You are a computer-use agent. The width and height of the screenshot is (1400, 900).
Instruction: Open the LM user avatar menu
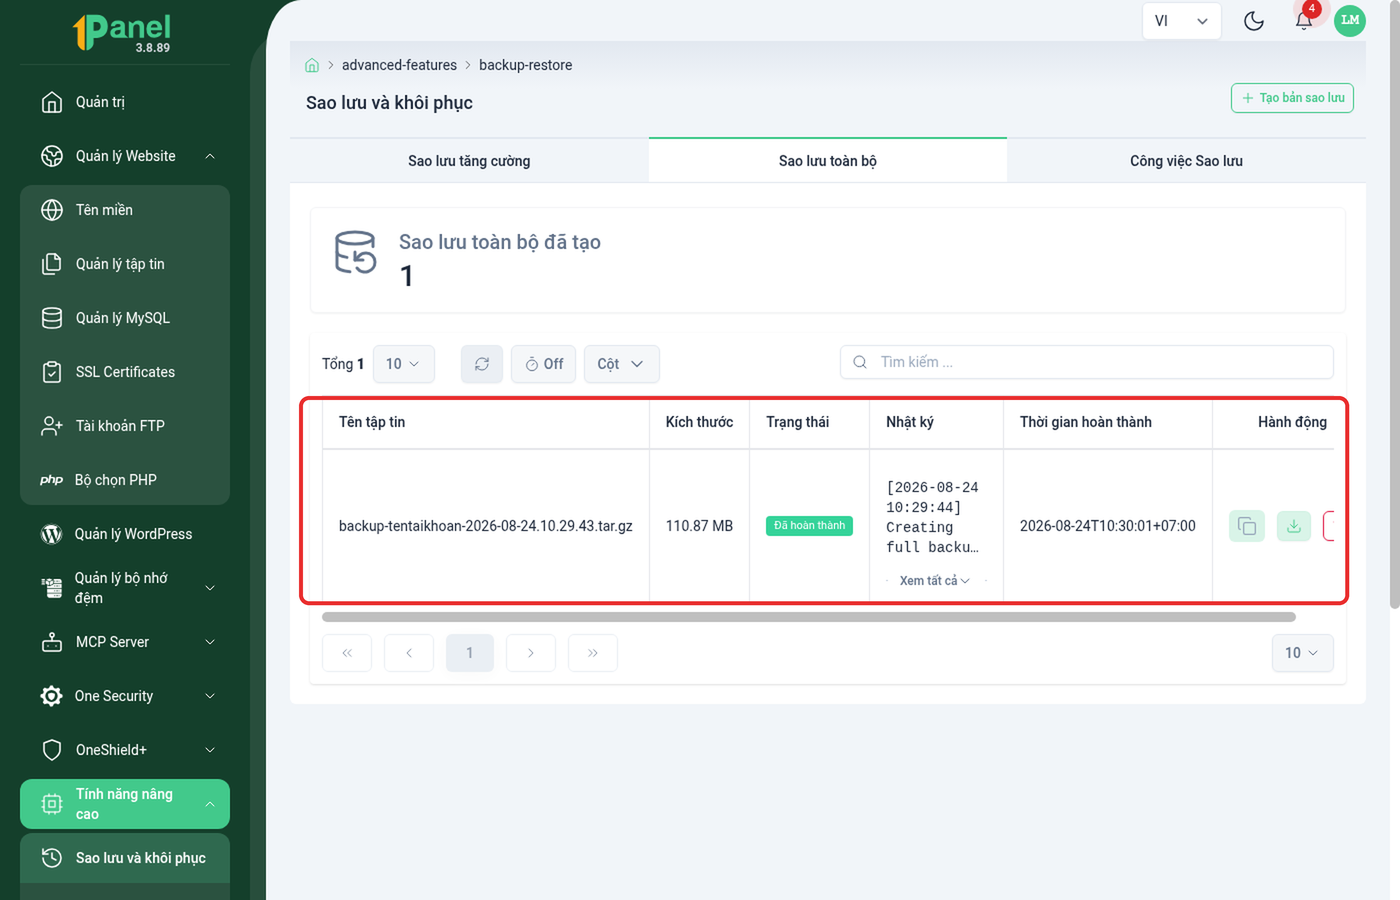1350,20
